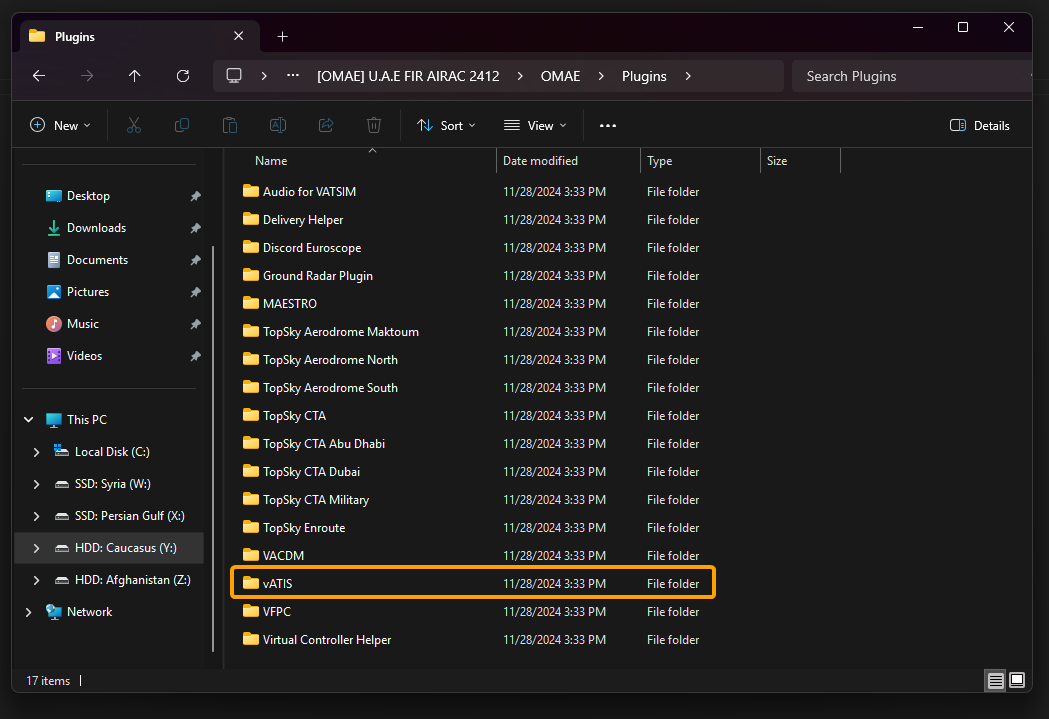The height and width of the screenshot is (719, 1049).
Task: Click pin icon next to Documents
Action: point(195,260)
